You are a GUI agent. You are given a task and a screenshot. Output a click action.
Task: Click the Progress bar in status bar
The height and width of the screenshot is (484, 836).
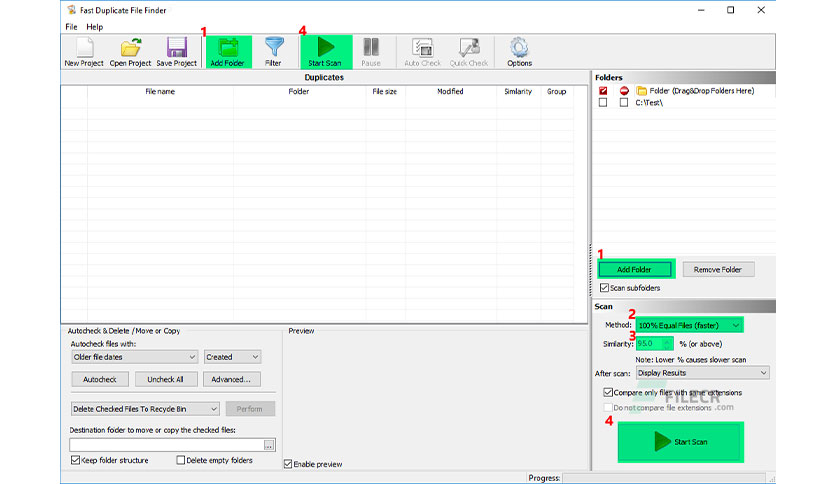click(665, 478)
